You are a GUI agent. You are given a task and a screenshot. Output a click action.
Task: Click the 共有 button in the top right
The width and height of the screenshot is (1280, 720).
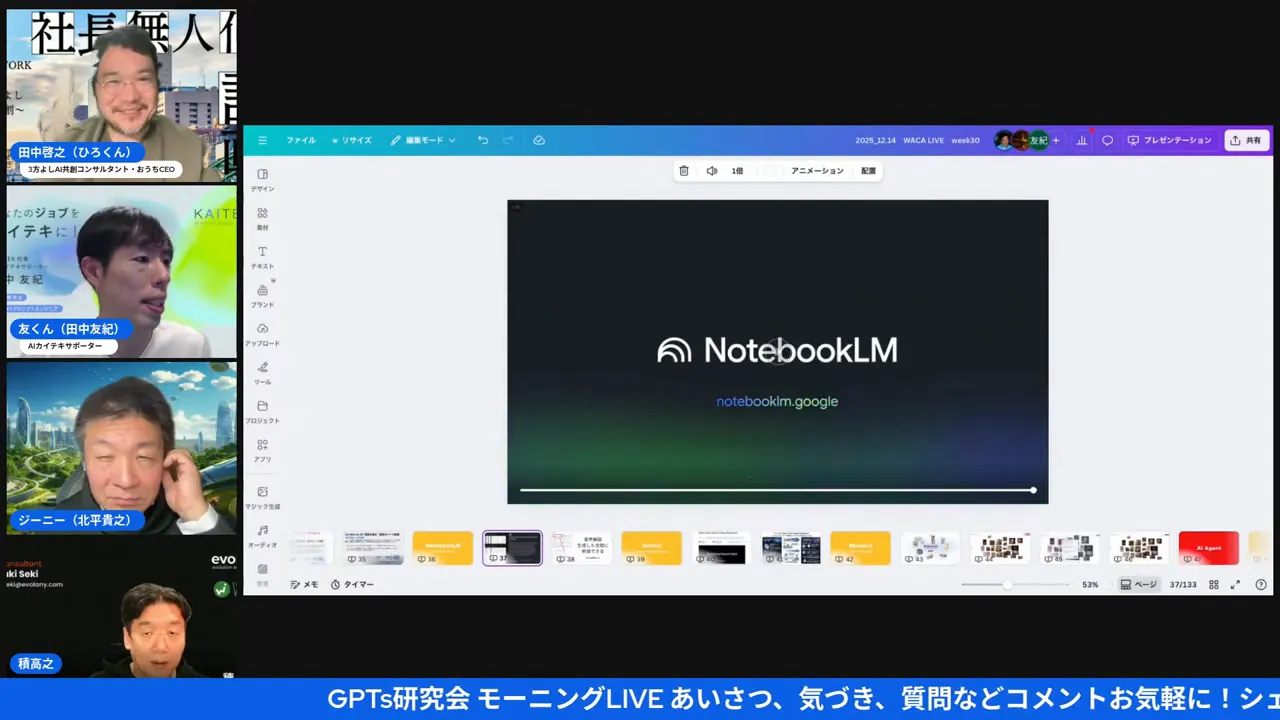click(1246, 140)
